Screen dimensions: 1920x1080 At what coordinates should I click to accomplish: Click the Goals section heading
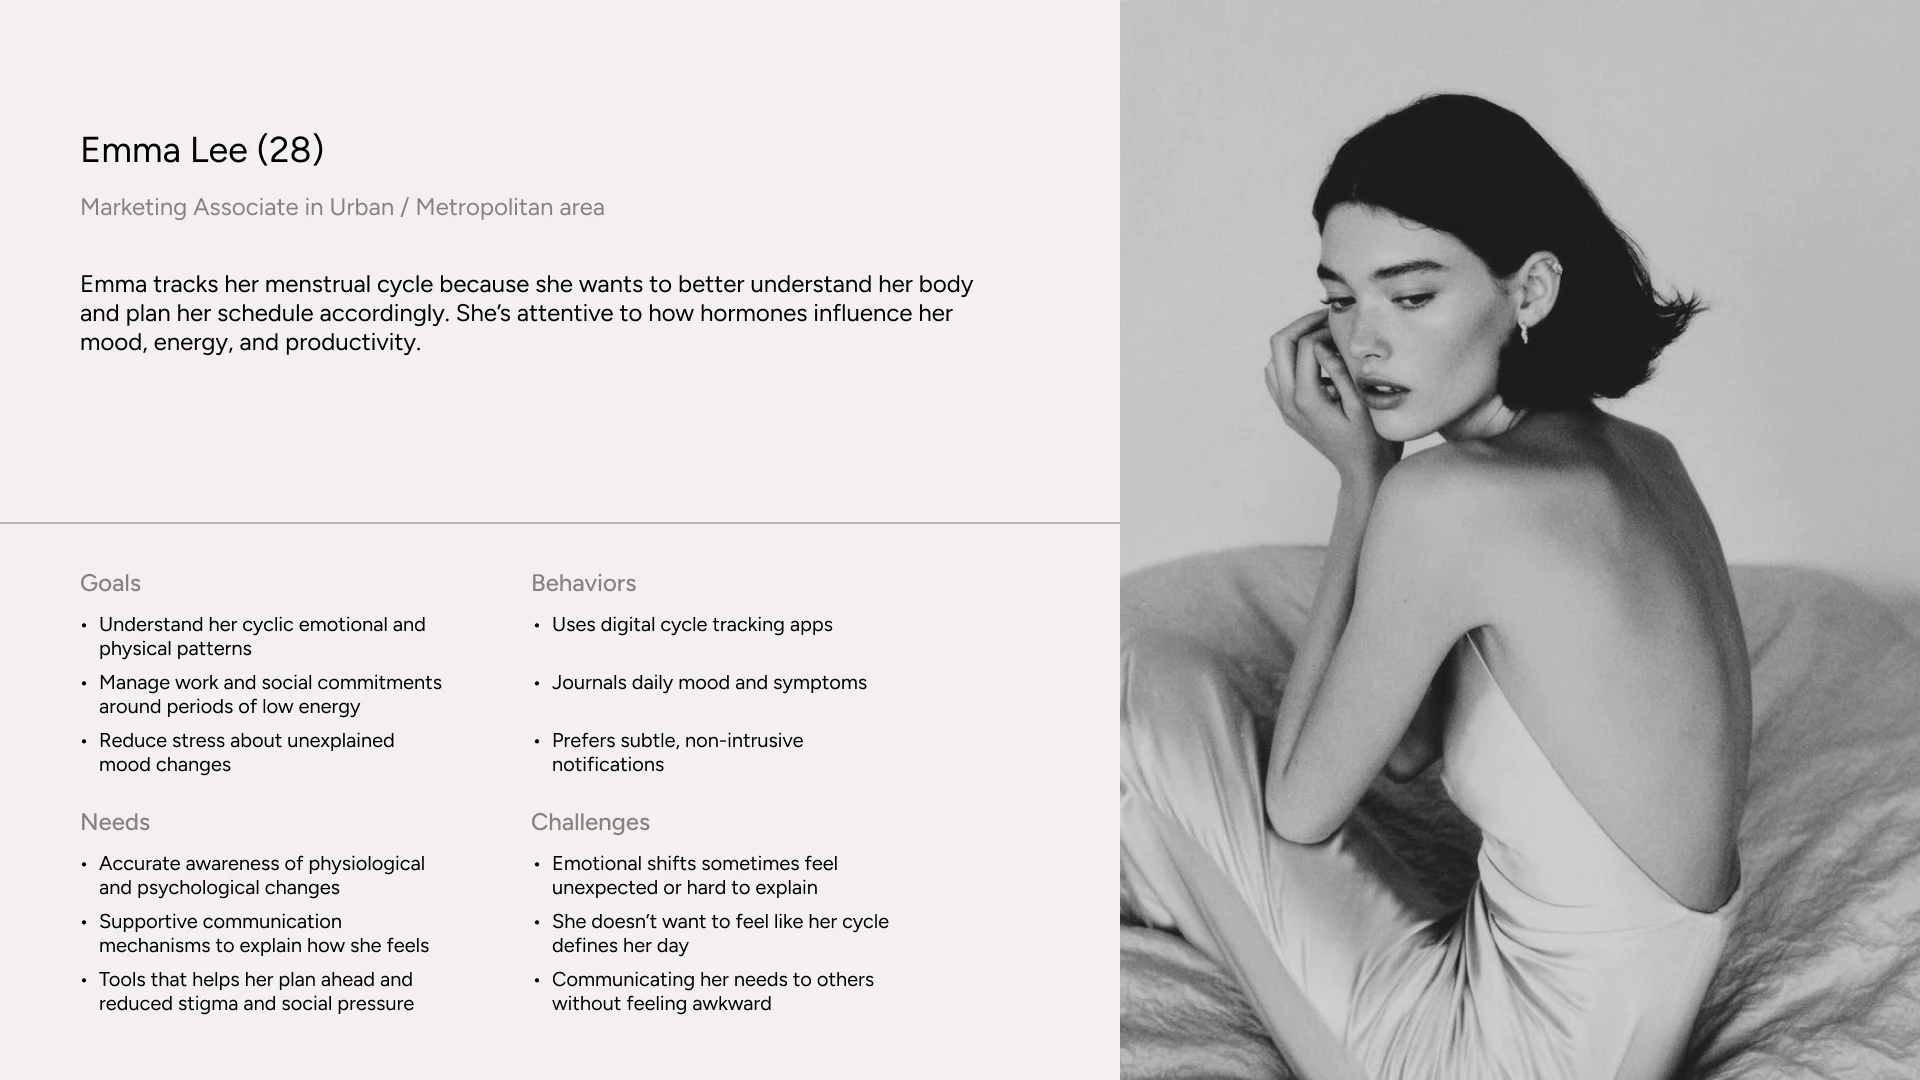click(110, 583)
